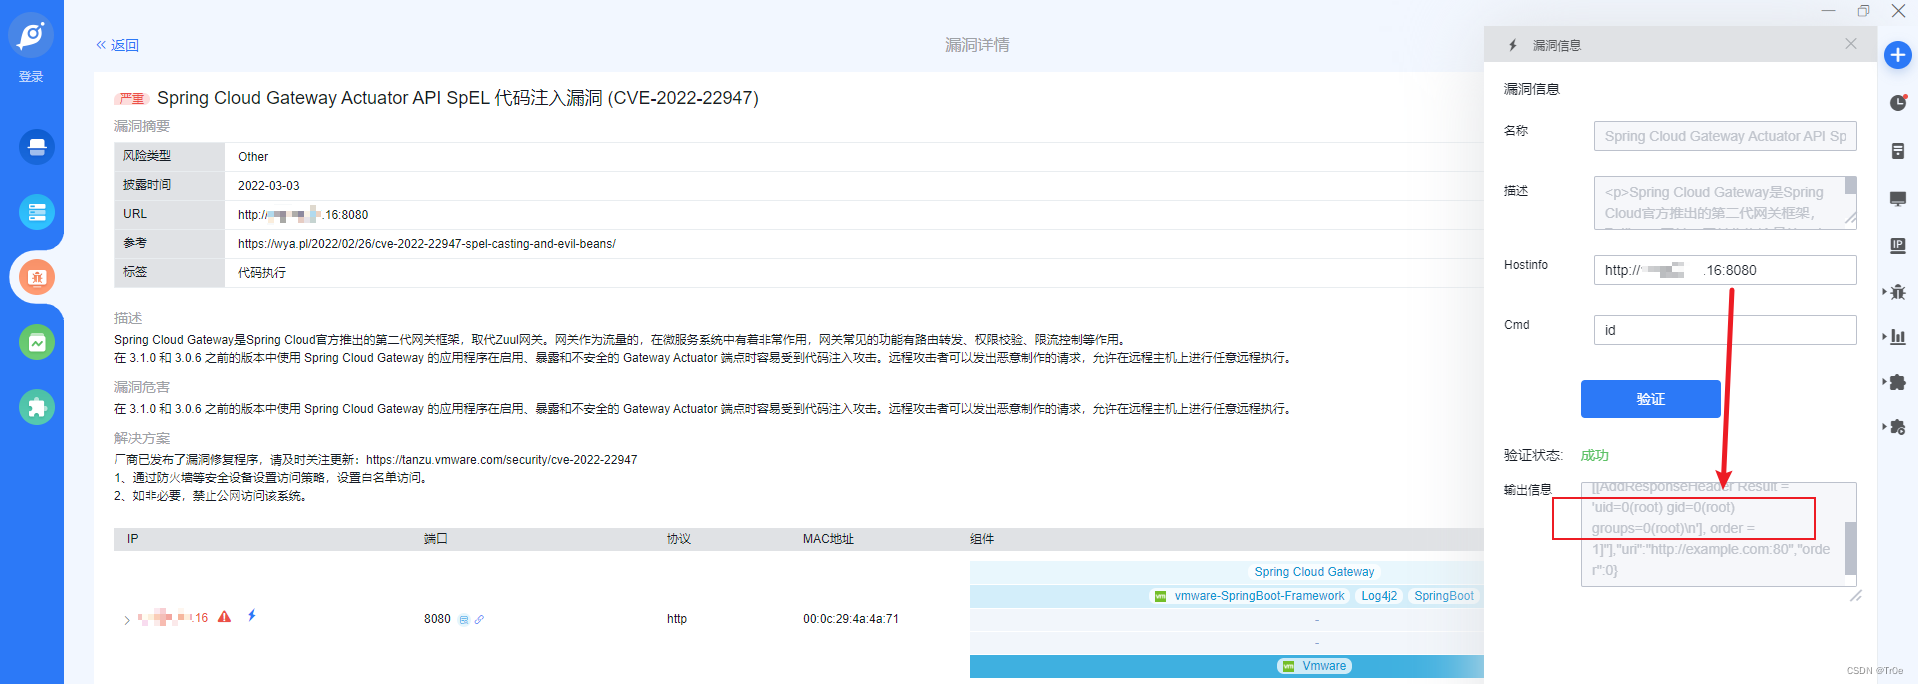
Task: Expand the puzzle plugin icon on the right rail
Action: (x=1896, y=382)
